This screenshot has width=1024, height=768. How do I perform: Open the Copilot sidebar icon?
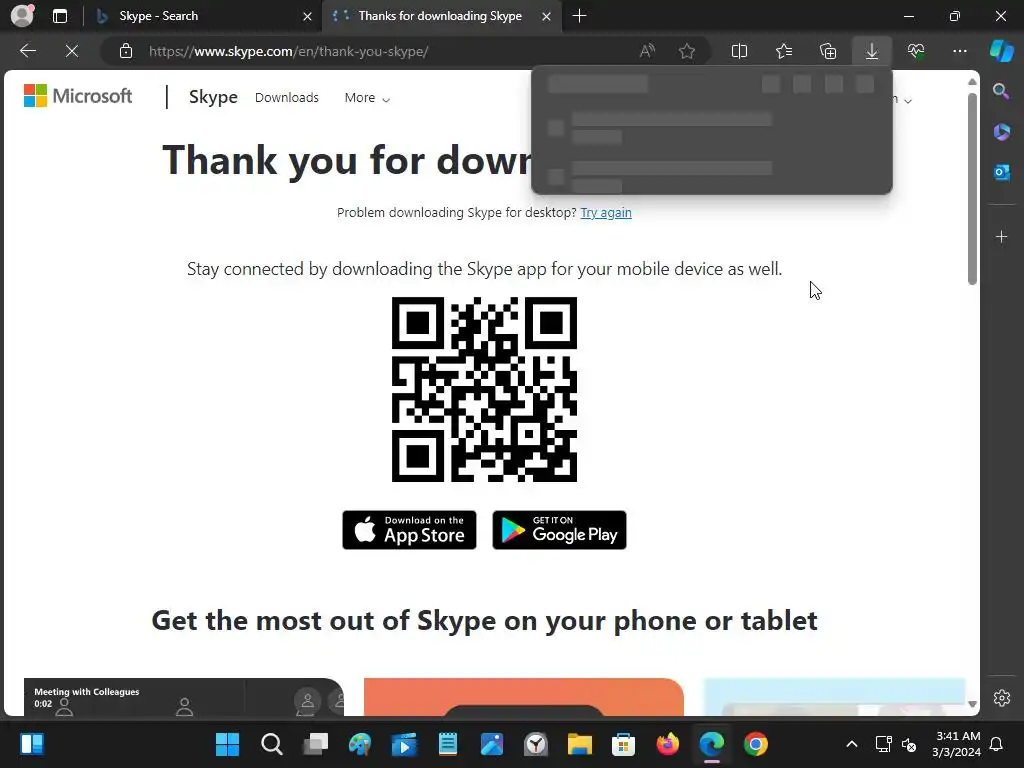coord(1001,50)
